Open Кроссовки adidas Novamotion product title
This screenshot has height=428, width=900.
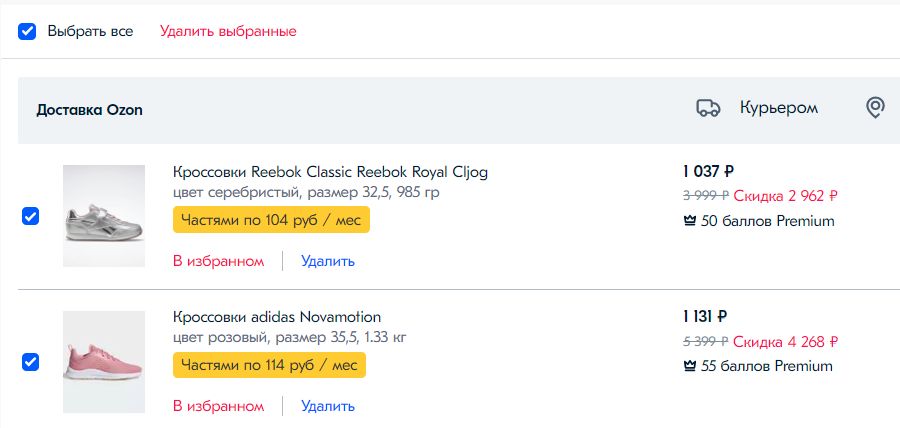277,317
